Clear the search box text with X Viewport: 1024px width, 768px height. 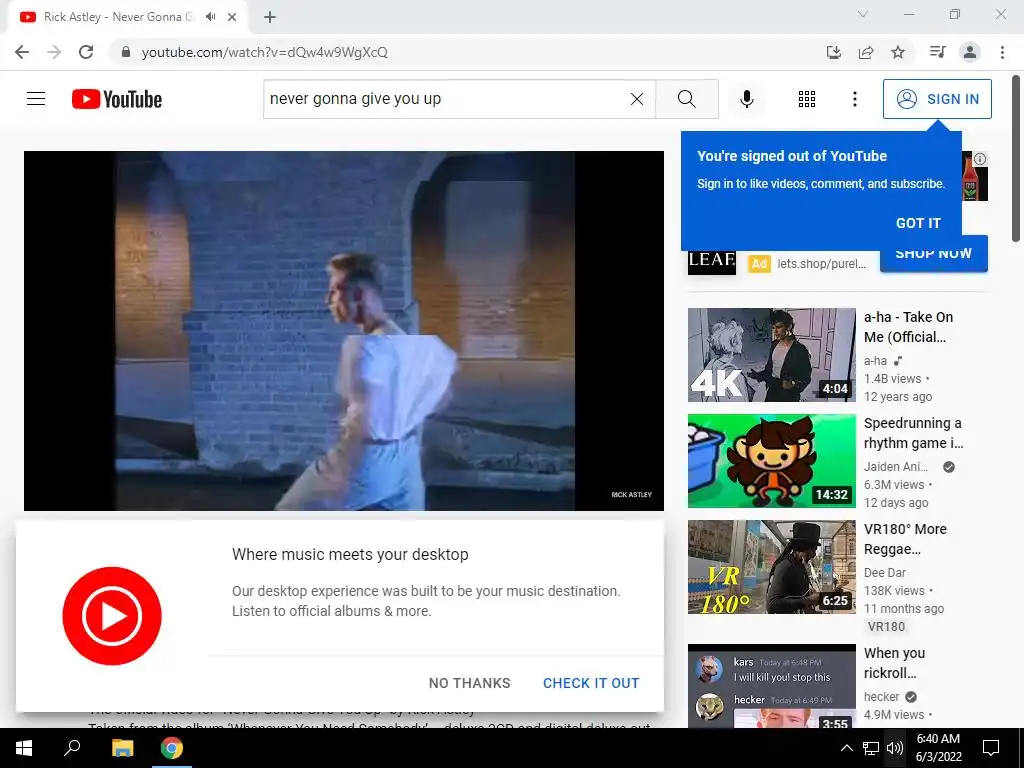pyautogui.click(x=637, y=99)
